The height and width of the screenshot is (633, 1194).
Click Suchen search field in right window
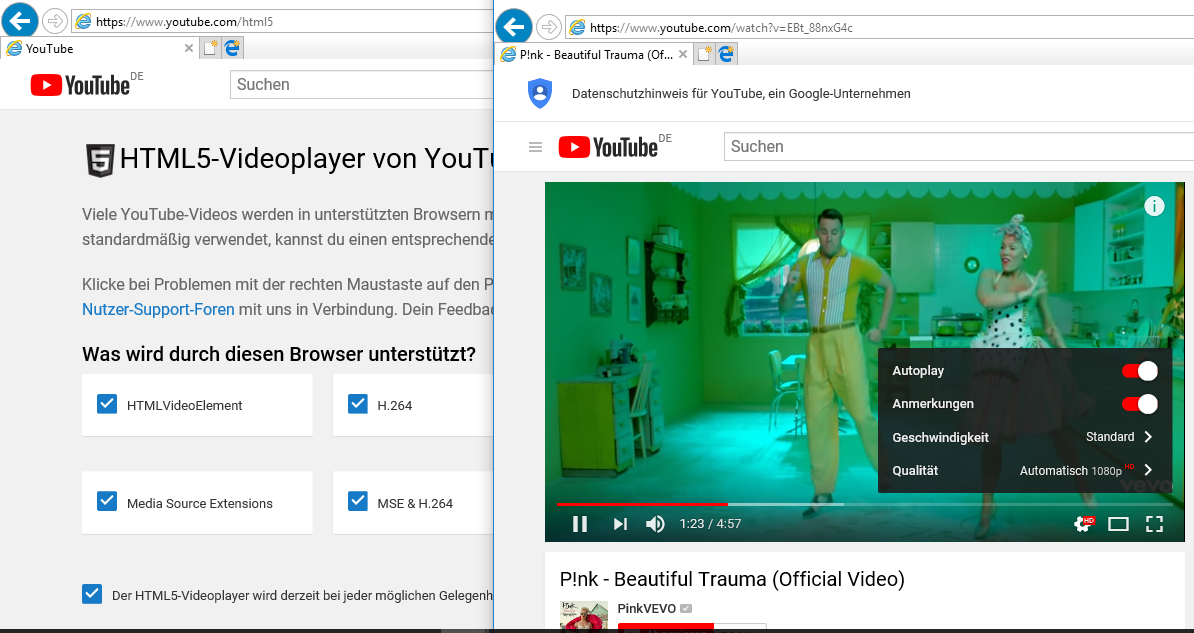(x=958, y=146)
